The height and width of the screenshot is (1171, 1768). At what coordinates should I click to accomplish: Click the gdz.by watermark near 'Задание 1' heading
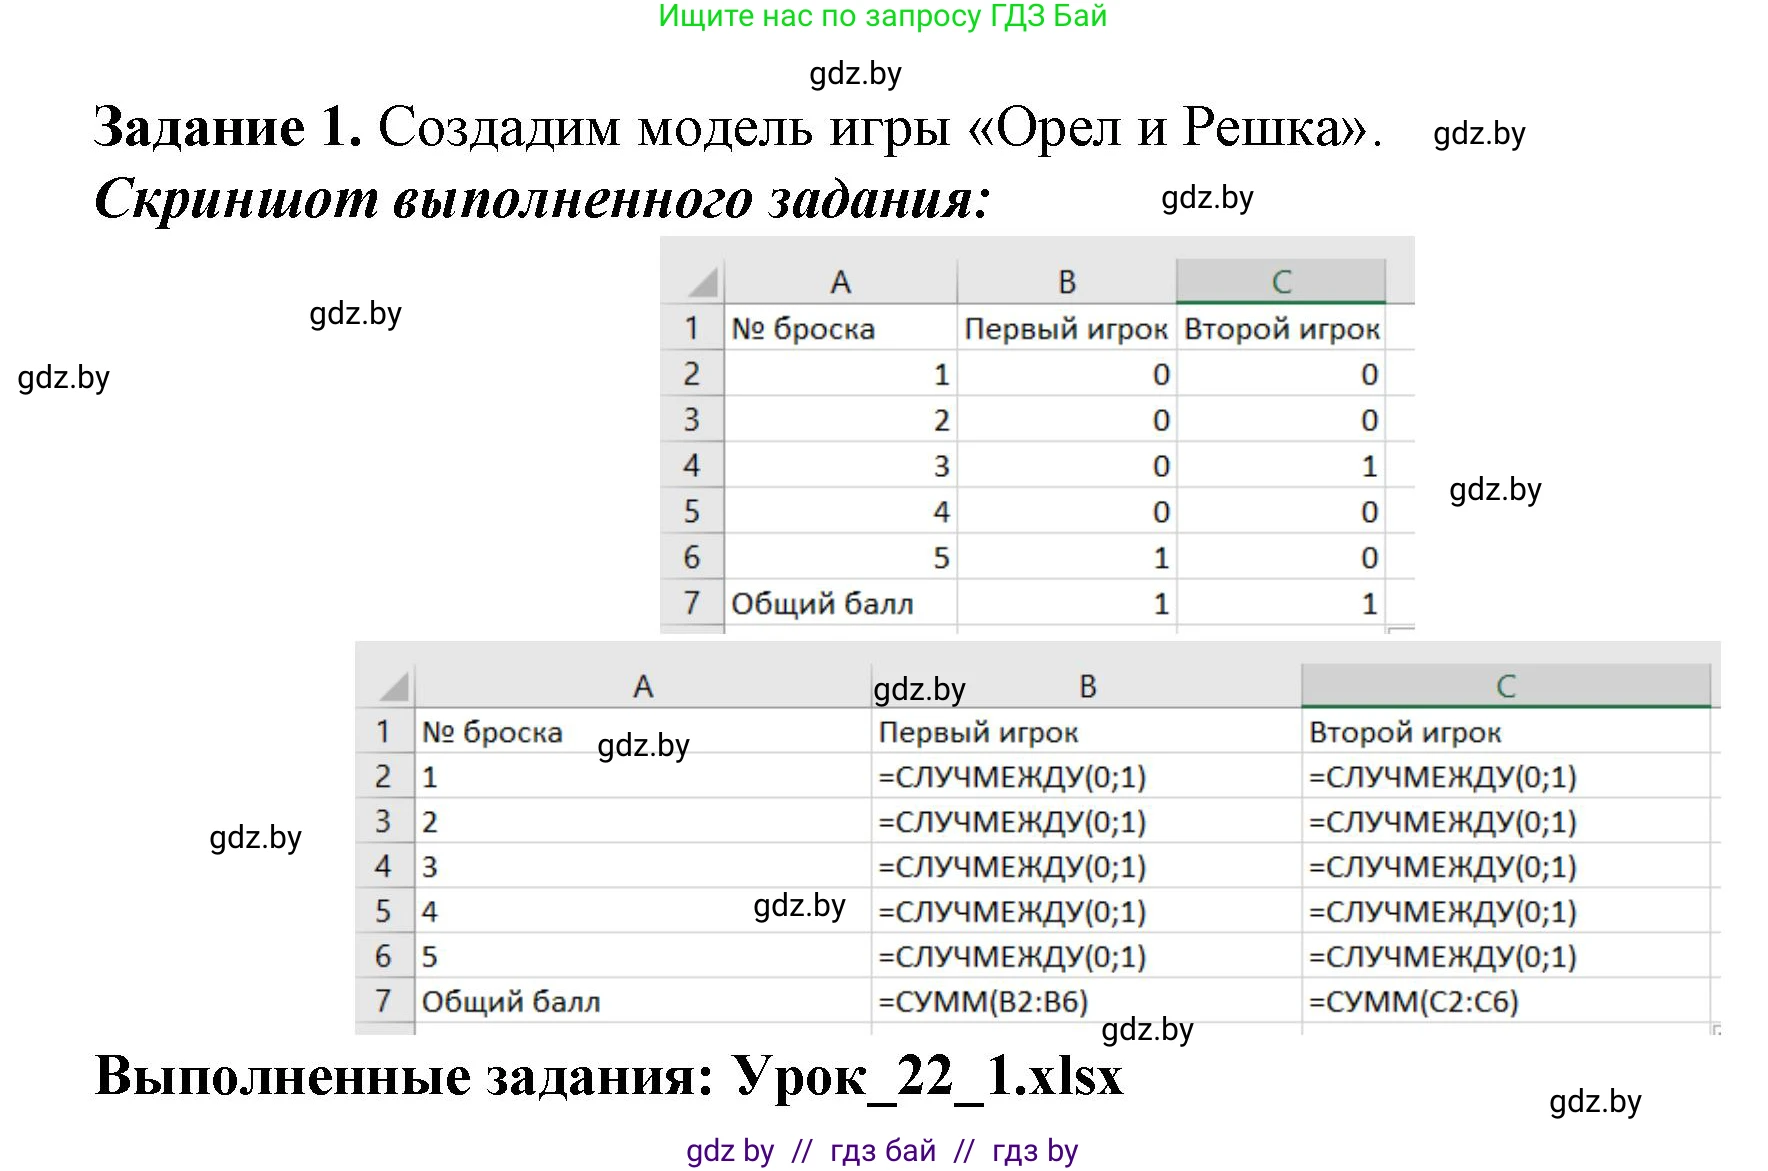pyautogui.click(x=1477, y=134)
